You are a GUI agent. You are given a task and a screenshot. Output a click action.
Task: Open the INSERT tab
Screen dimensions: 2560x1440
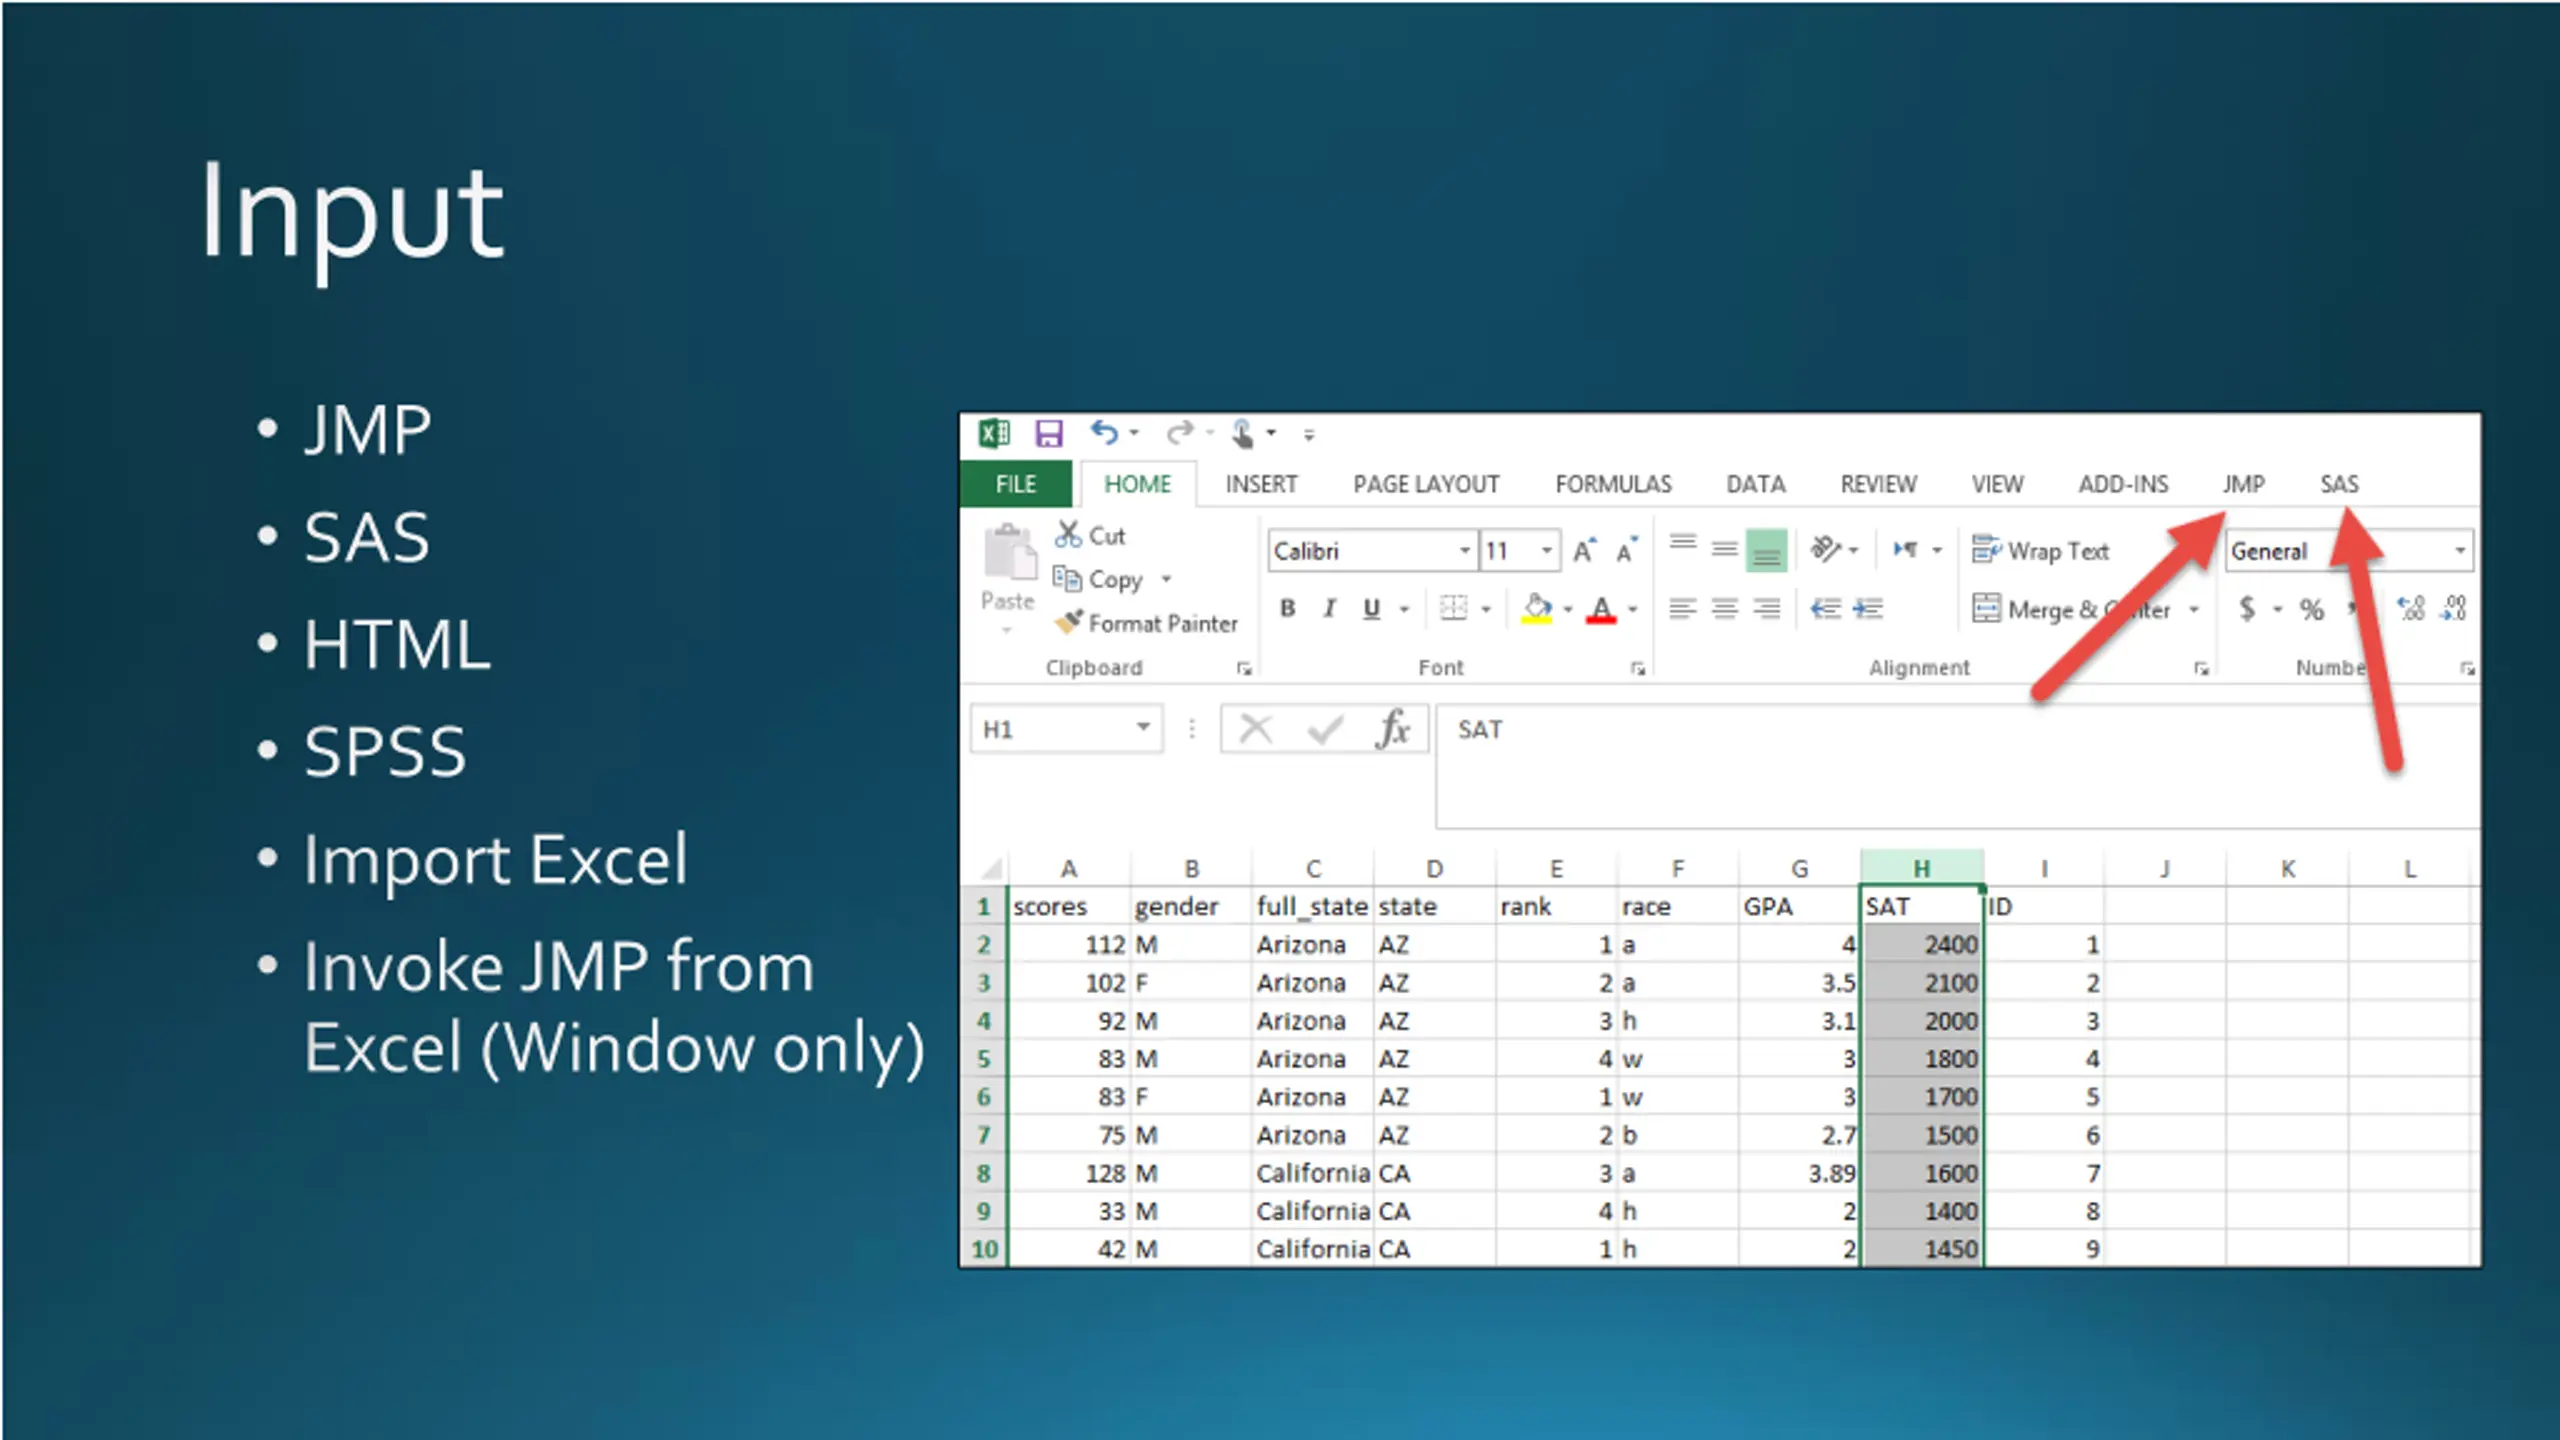(1261, 484)
